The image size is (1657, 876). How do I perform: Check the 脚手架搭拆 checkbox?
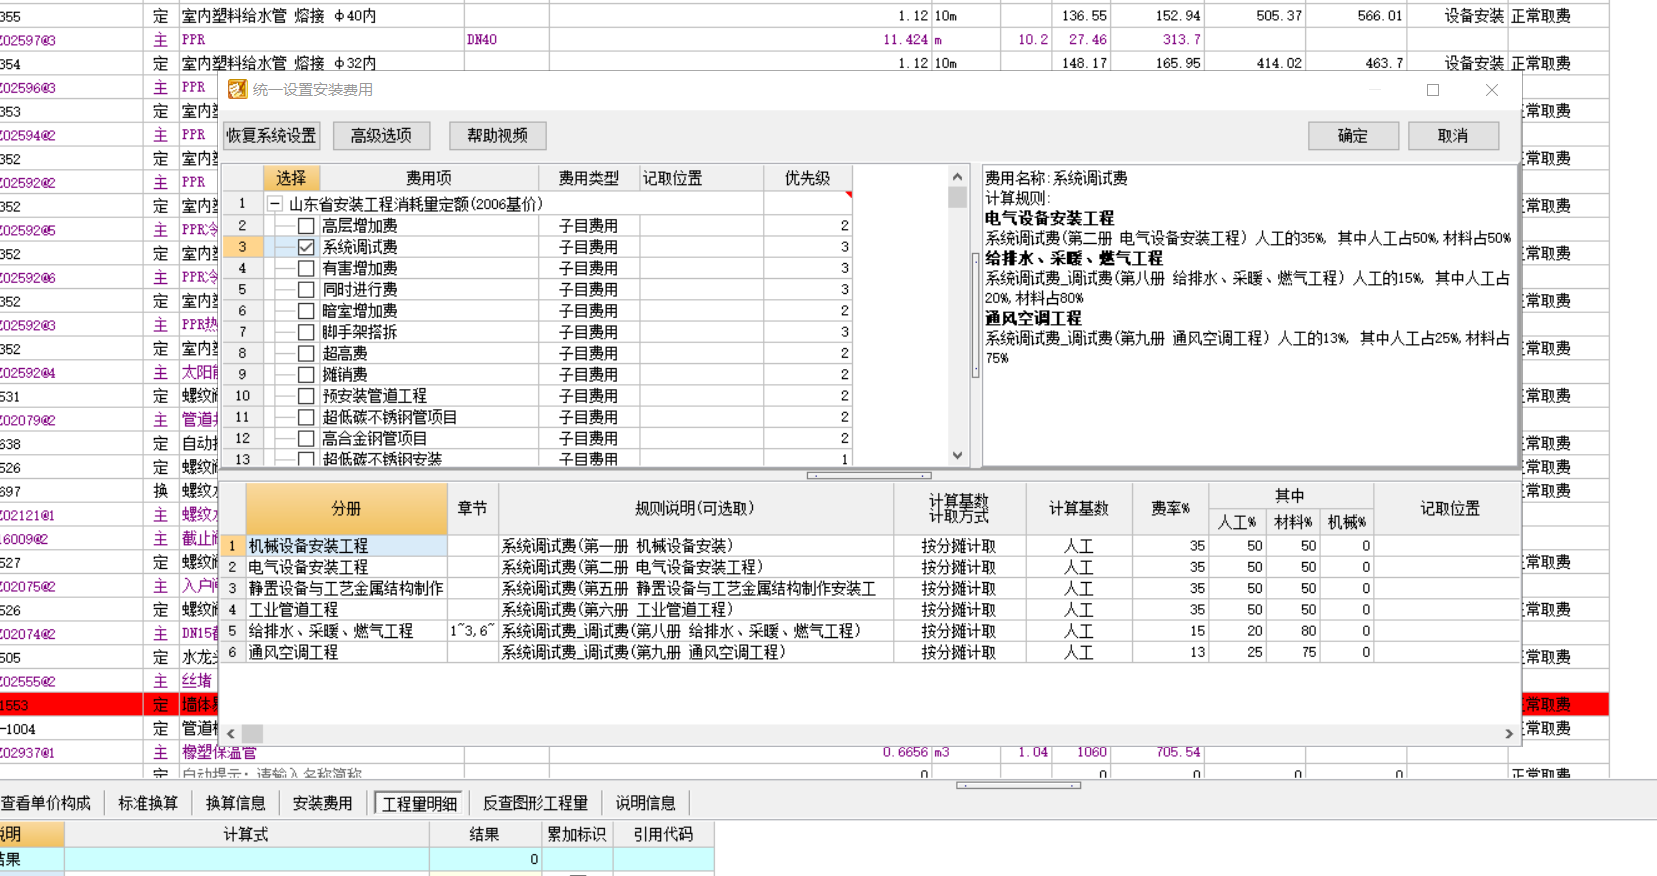pos(306,332)
